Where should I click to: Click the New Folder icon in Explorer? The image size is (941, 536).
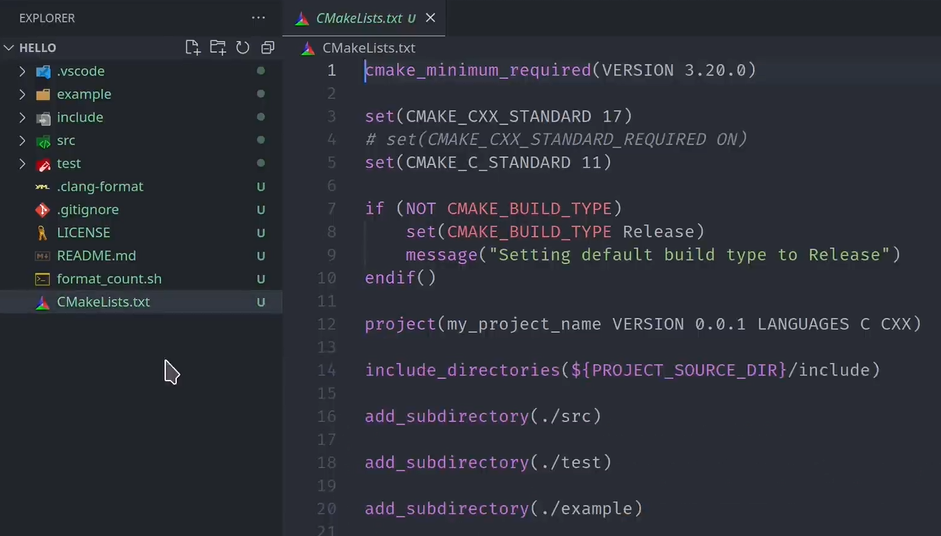click(x=217, y=47)
